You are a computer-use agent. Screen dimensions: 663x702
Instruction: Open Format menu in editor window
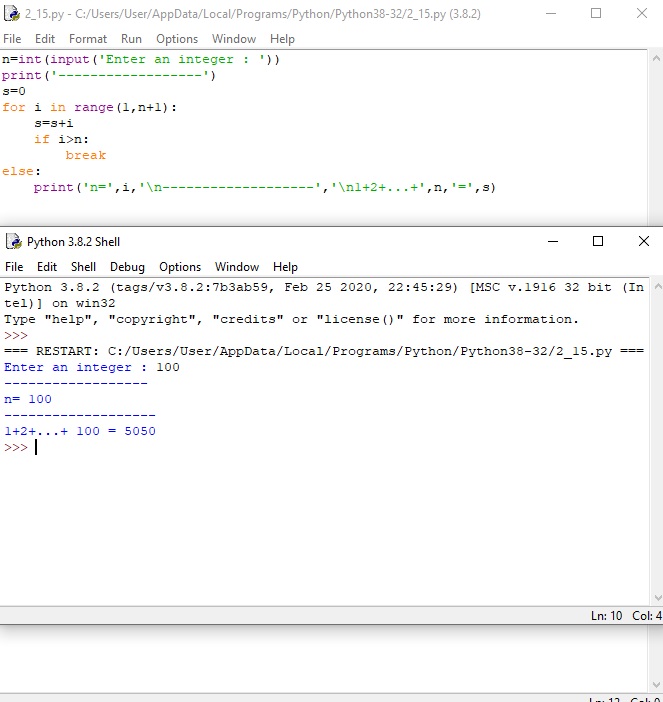pyautogui.click(x=88, y=39)
